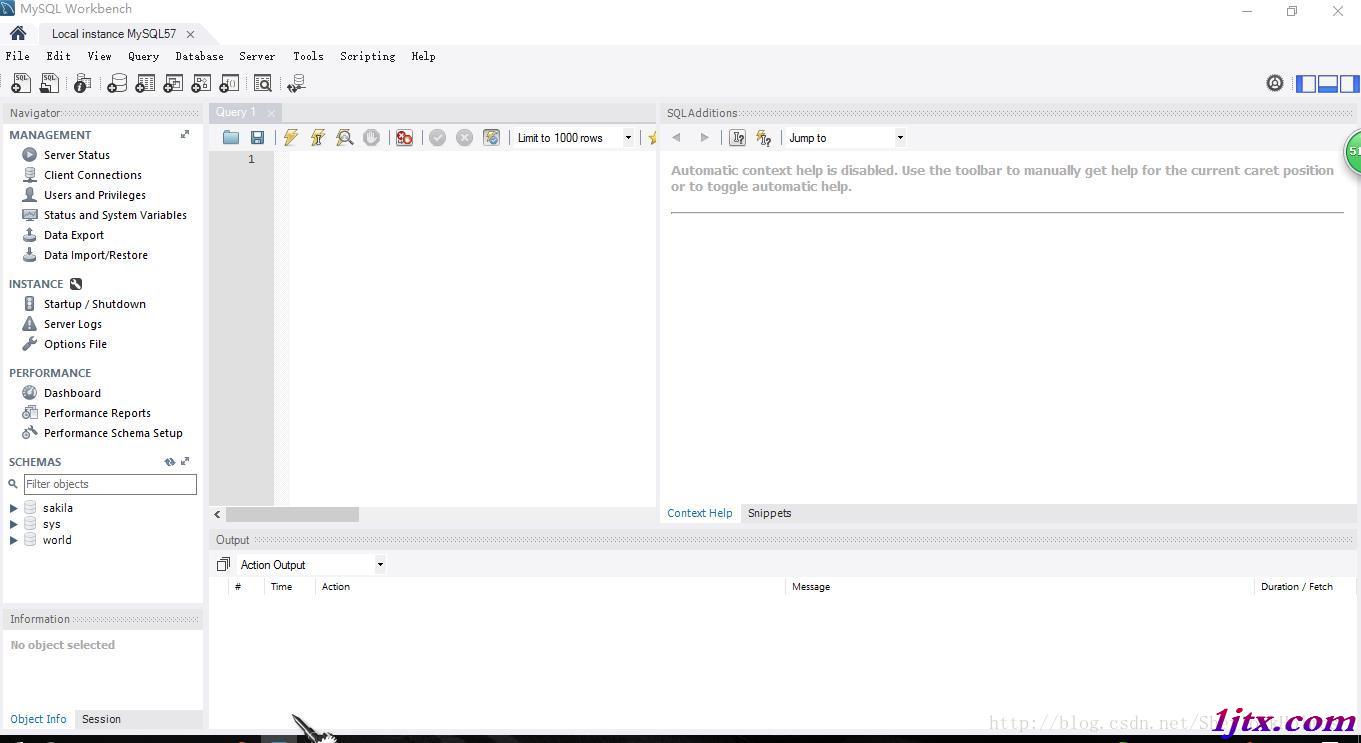Close the Local instance MySQL57 tab

coord(190,34)
